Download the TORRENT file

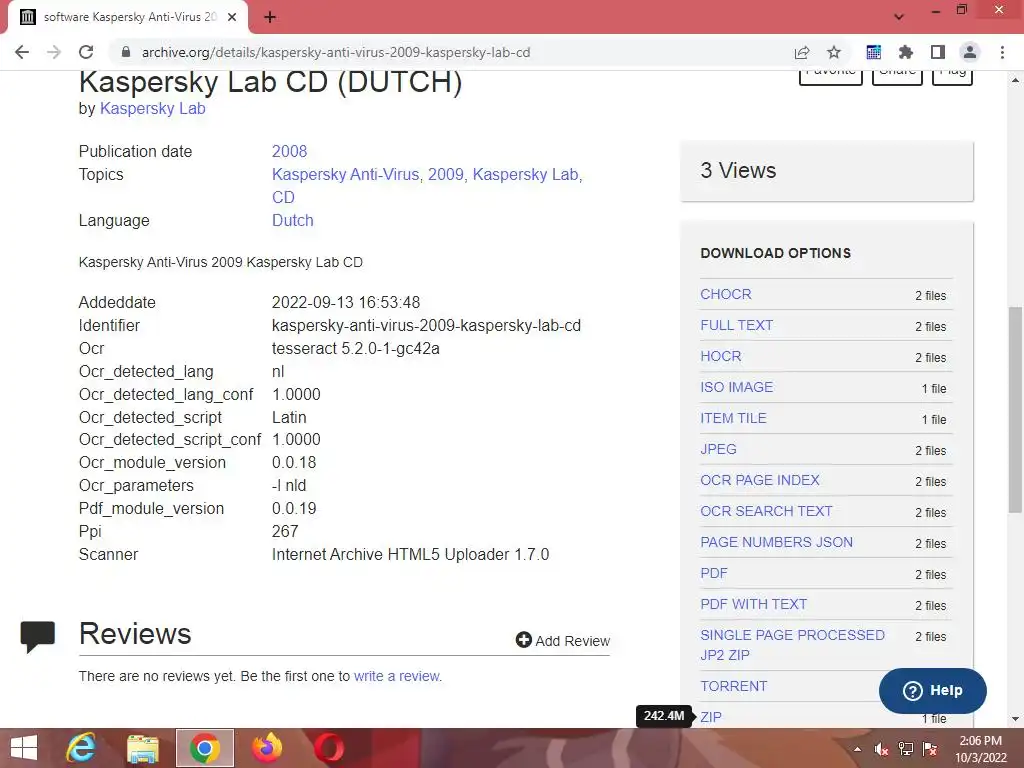coord(733,686)
